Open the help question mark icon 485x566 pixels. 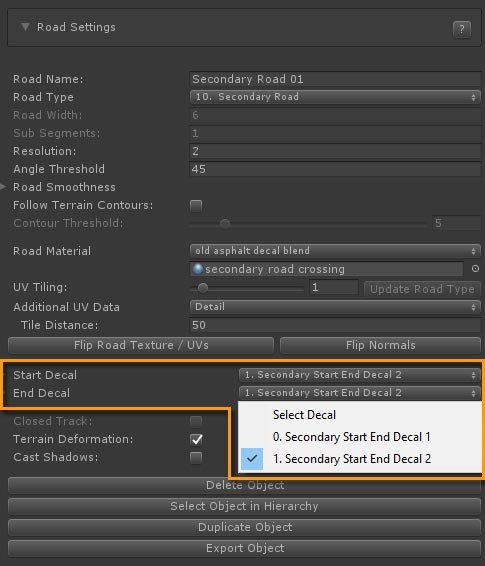point(462,29)
